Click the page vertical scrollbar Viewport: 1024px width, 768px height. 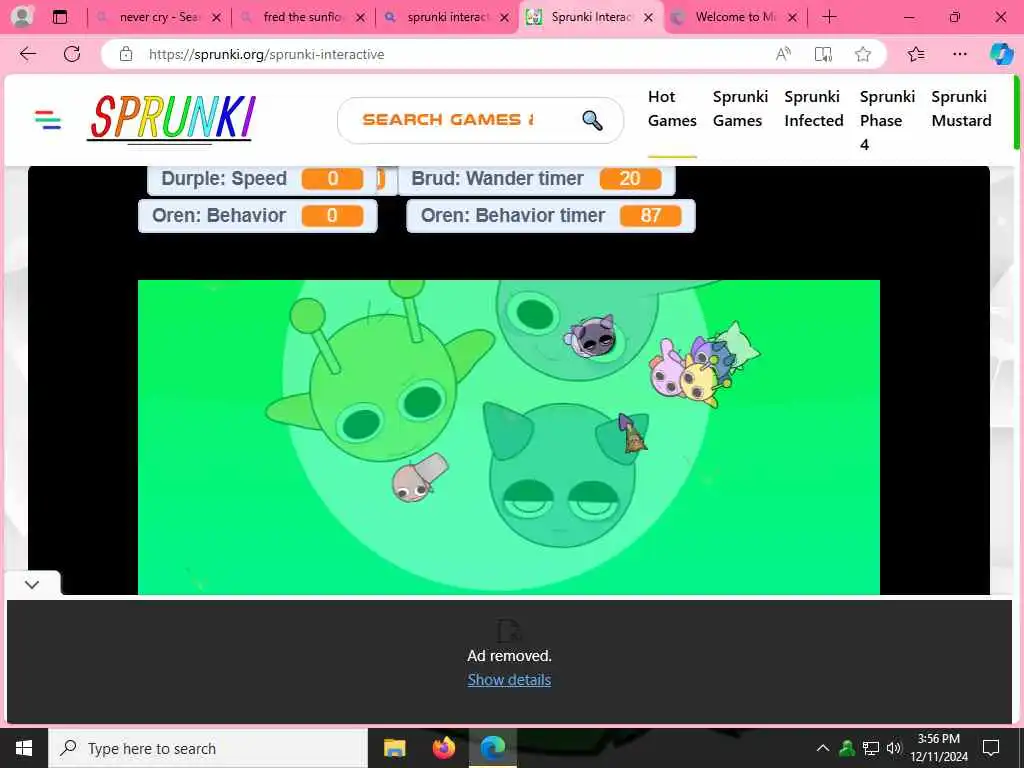1017,113
